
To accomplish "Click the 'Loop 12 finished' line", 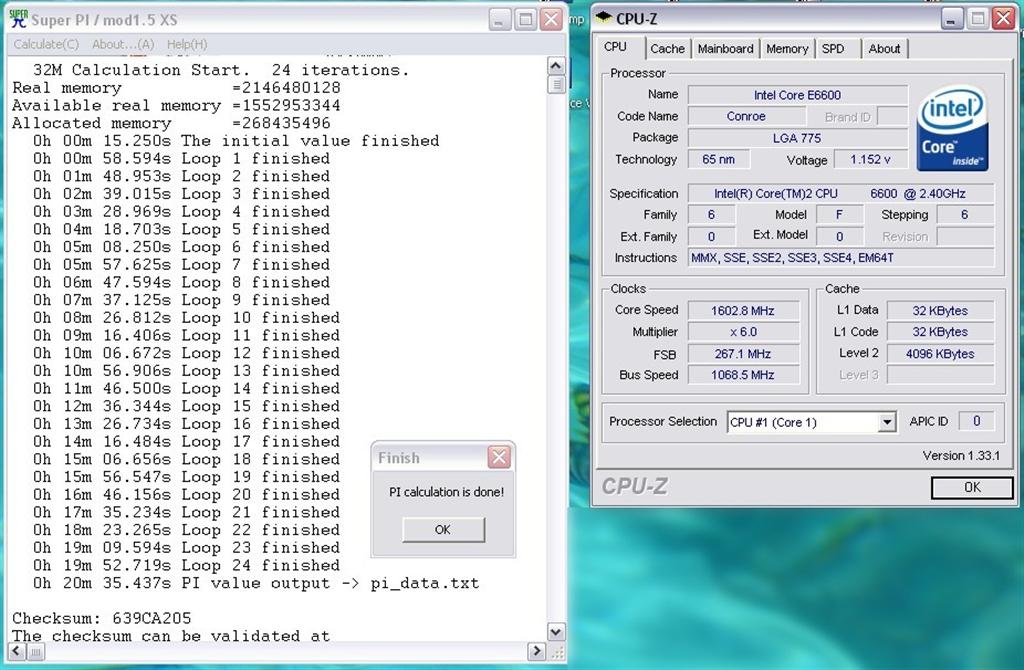I will click(x=186, y=353).
